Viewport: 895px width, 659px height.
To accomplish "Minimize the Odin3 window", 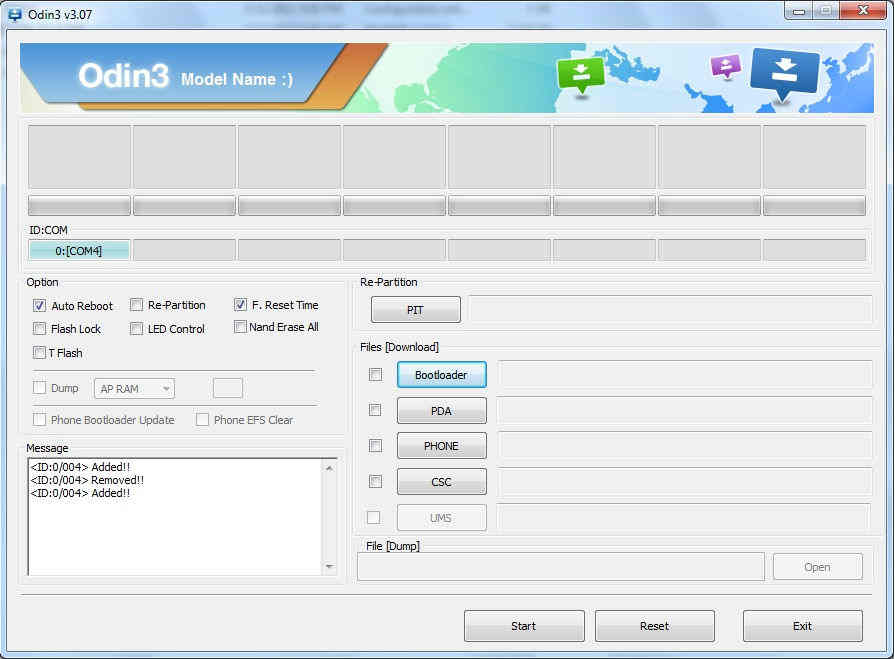I will (x=799, y=11).
